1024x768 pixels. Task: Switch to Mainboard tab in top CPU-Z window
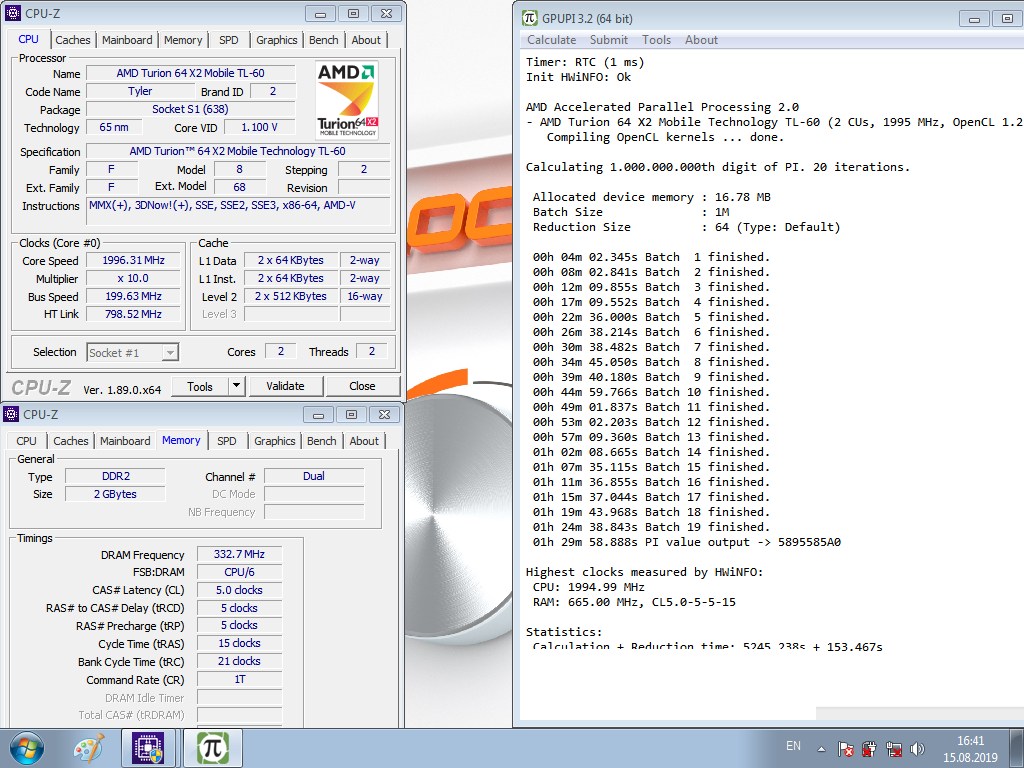pyautogui.click(x=127, y=40)
